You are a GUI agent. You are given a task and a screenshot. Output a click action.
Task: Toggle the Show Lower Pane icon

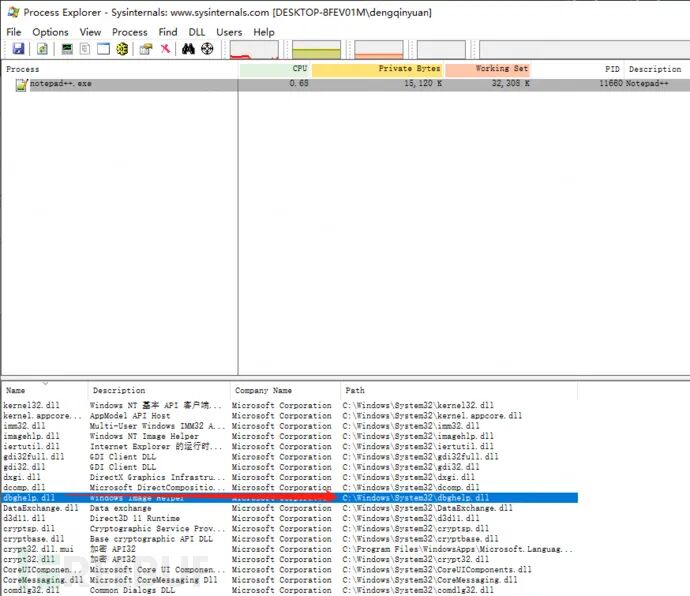coord(103,49)
